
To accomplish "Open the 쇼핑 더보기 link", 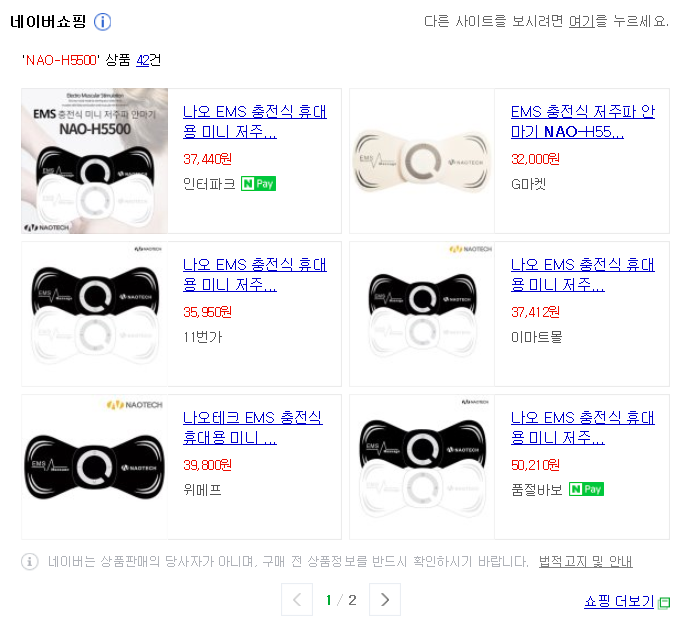I will tap(619, 601).
